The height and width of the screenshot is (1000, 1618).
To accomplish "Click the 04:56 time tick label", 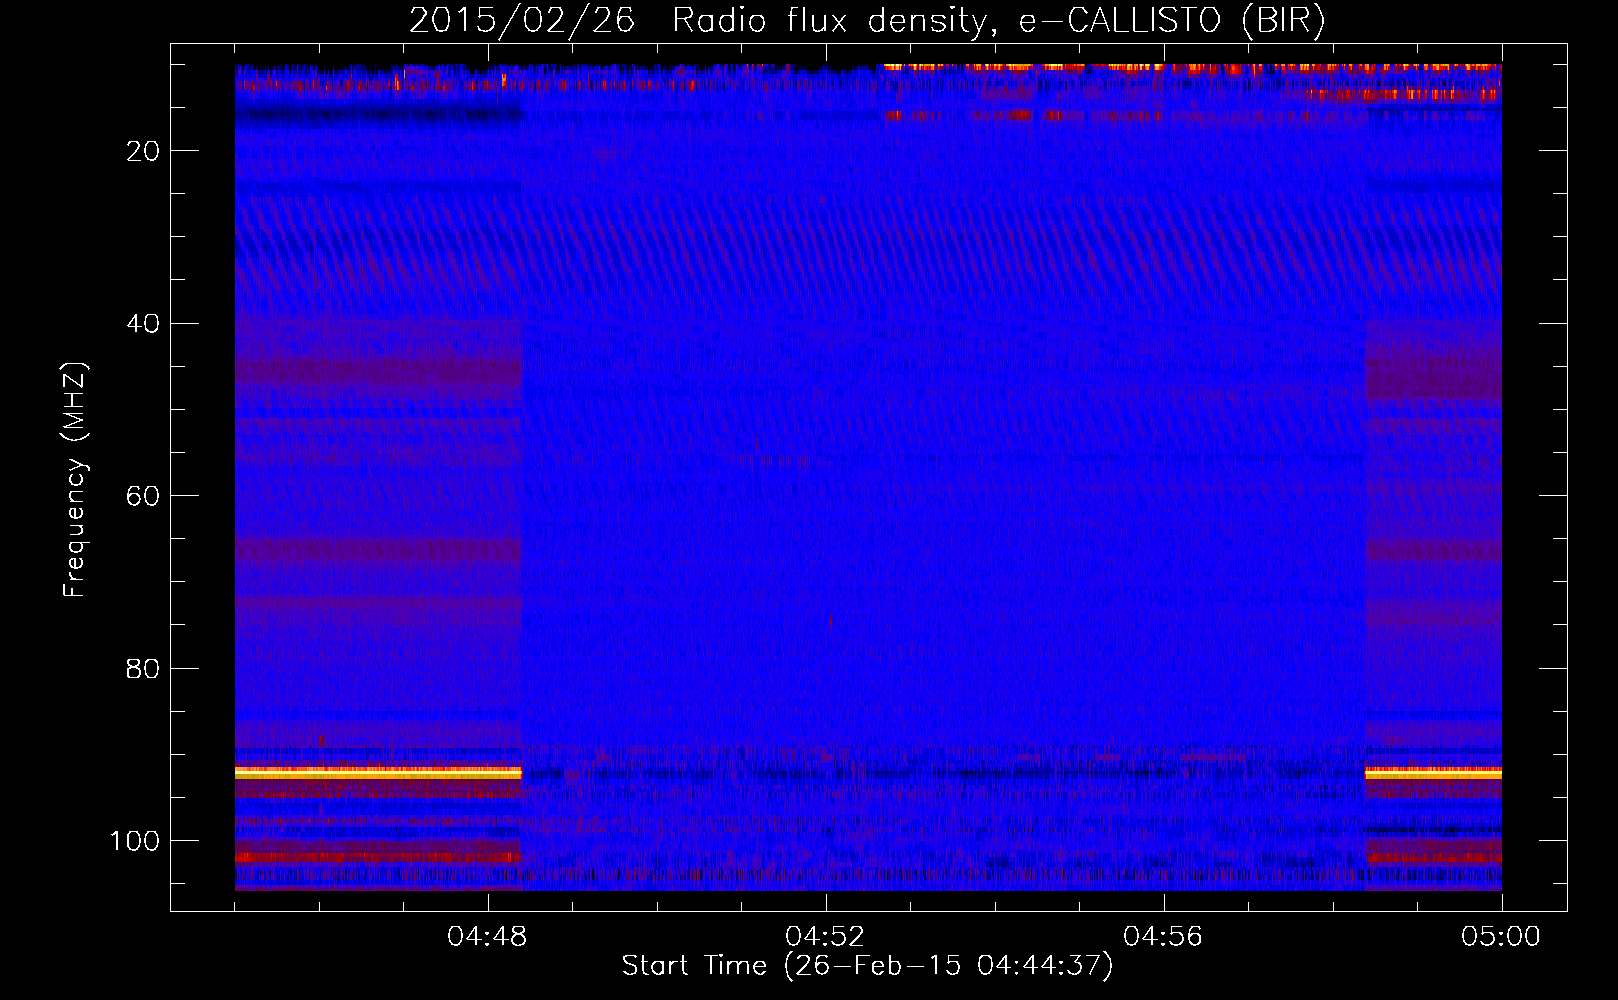I will point(1163,937).
